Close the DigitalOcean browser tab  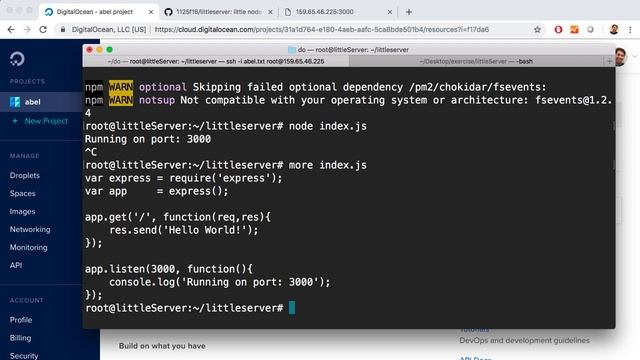pos(151,12)
